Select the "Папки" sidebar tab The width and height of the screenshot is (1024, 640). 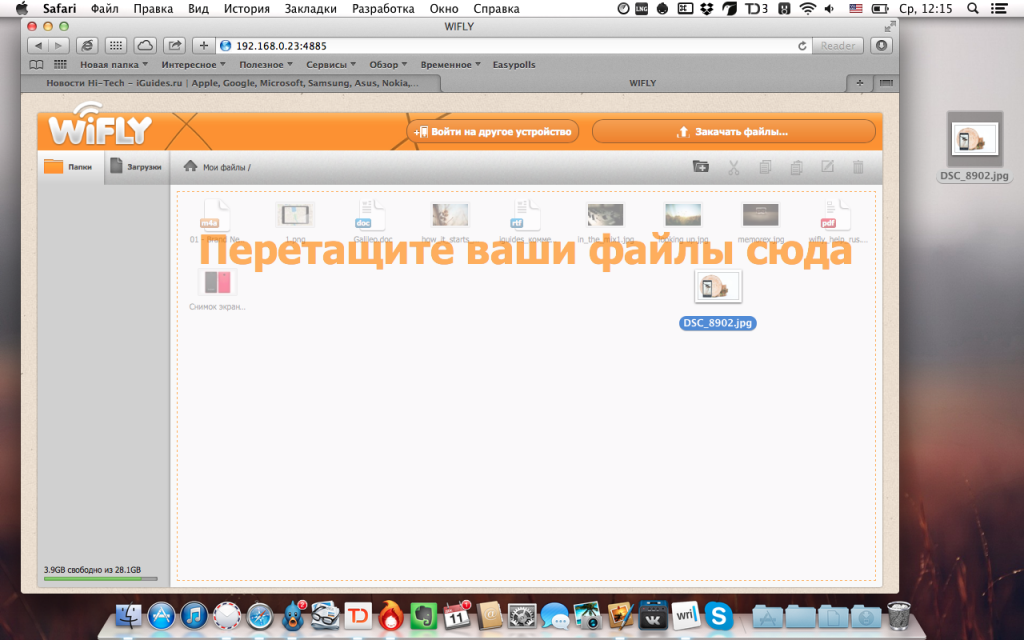click(70, 167)
